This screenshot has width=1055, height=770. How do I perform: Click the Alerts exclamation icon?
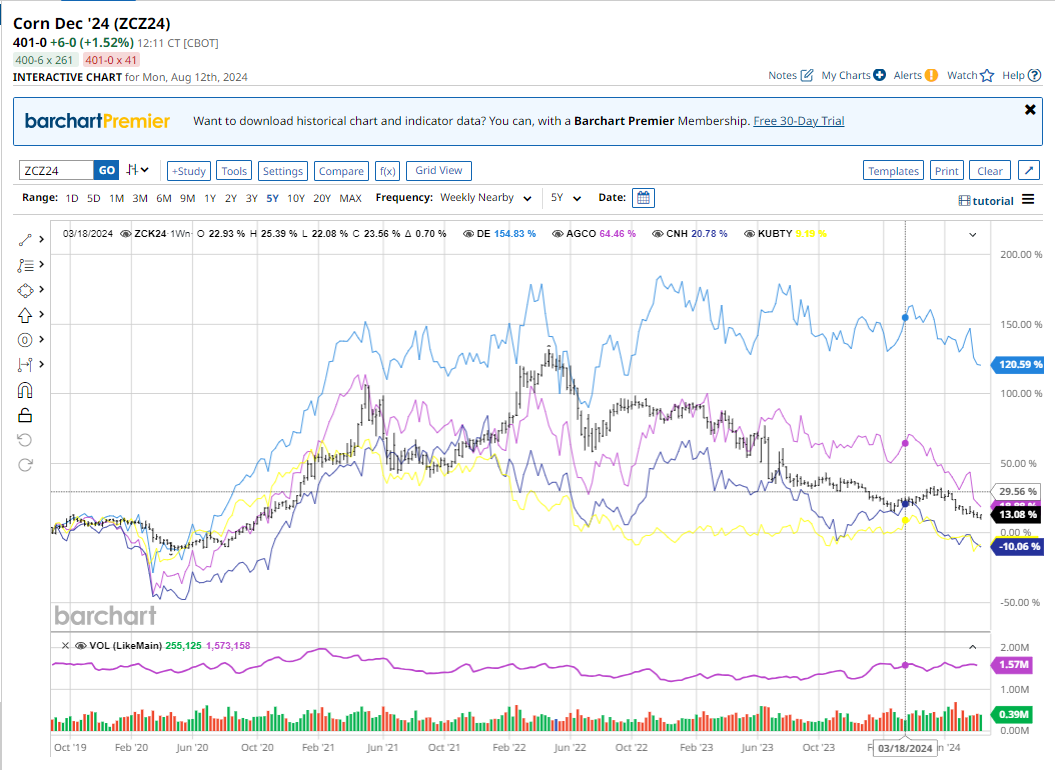click(x=931, y=75)
